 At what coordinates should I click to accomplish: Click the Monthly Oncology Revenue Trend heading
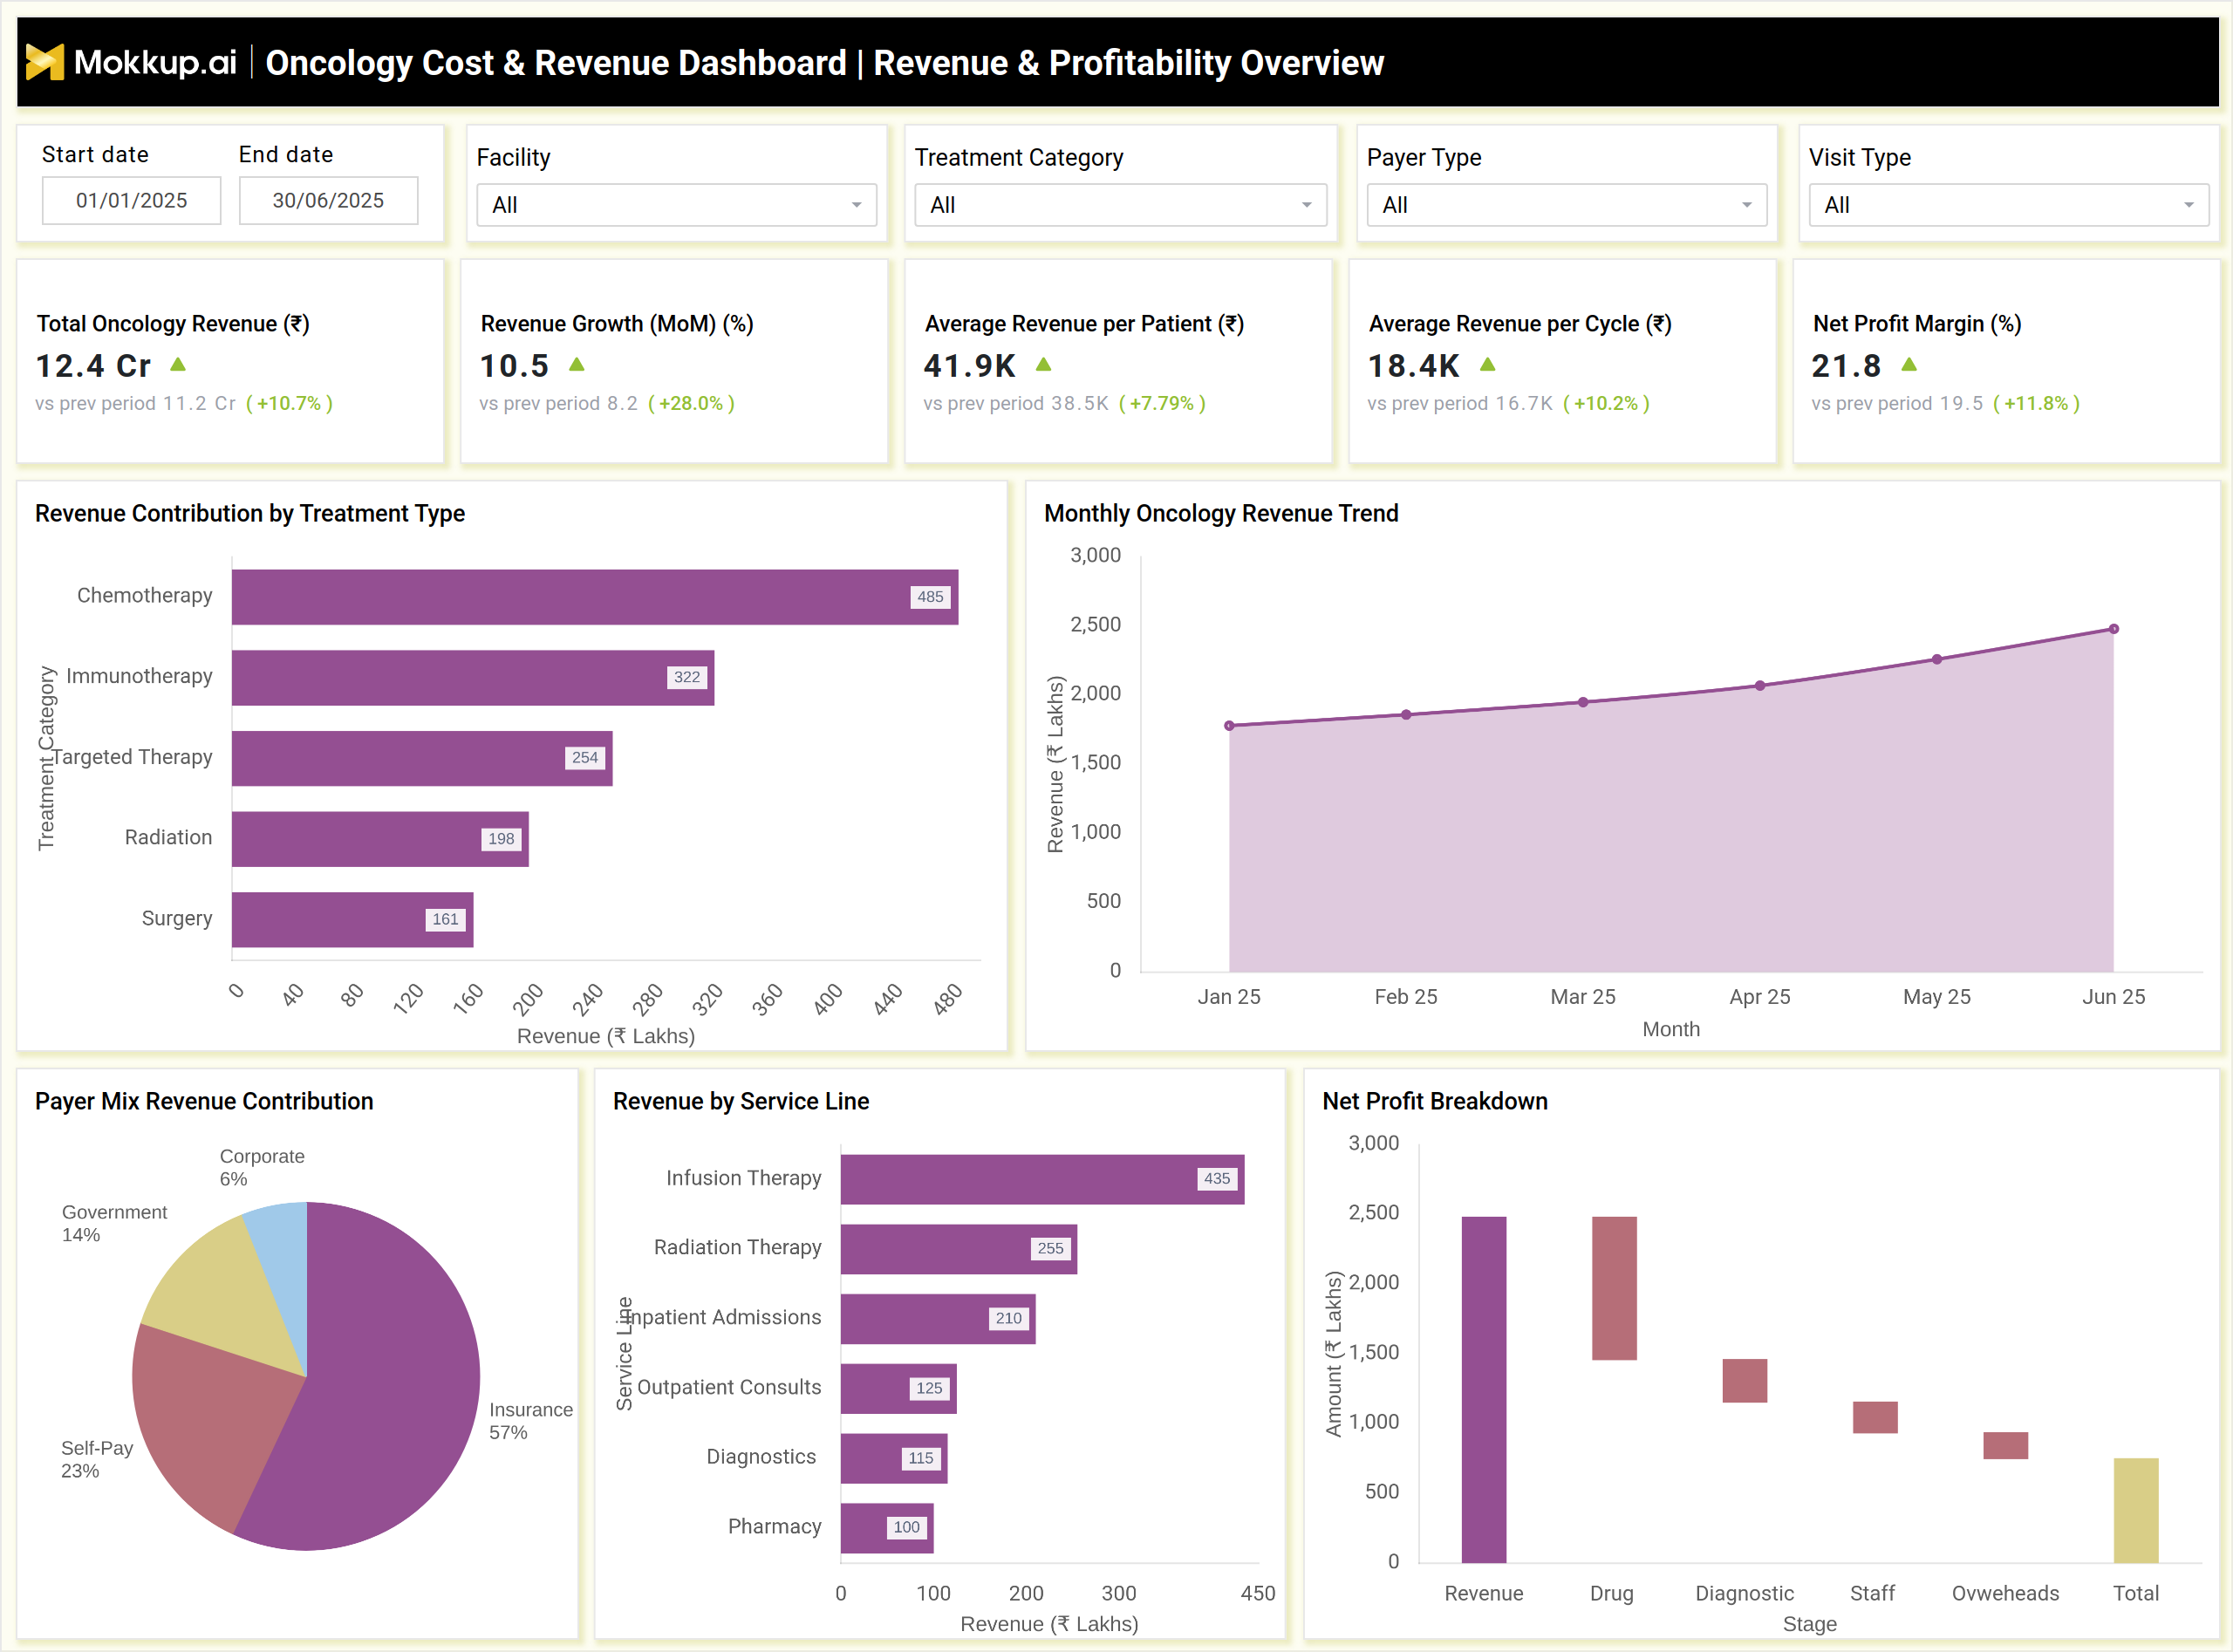[x=1221, y=513]
